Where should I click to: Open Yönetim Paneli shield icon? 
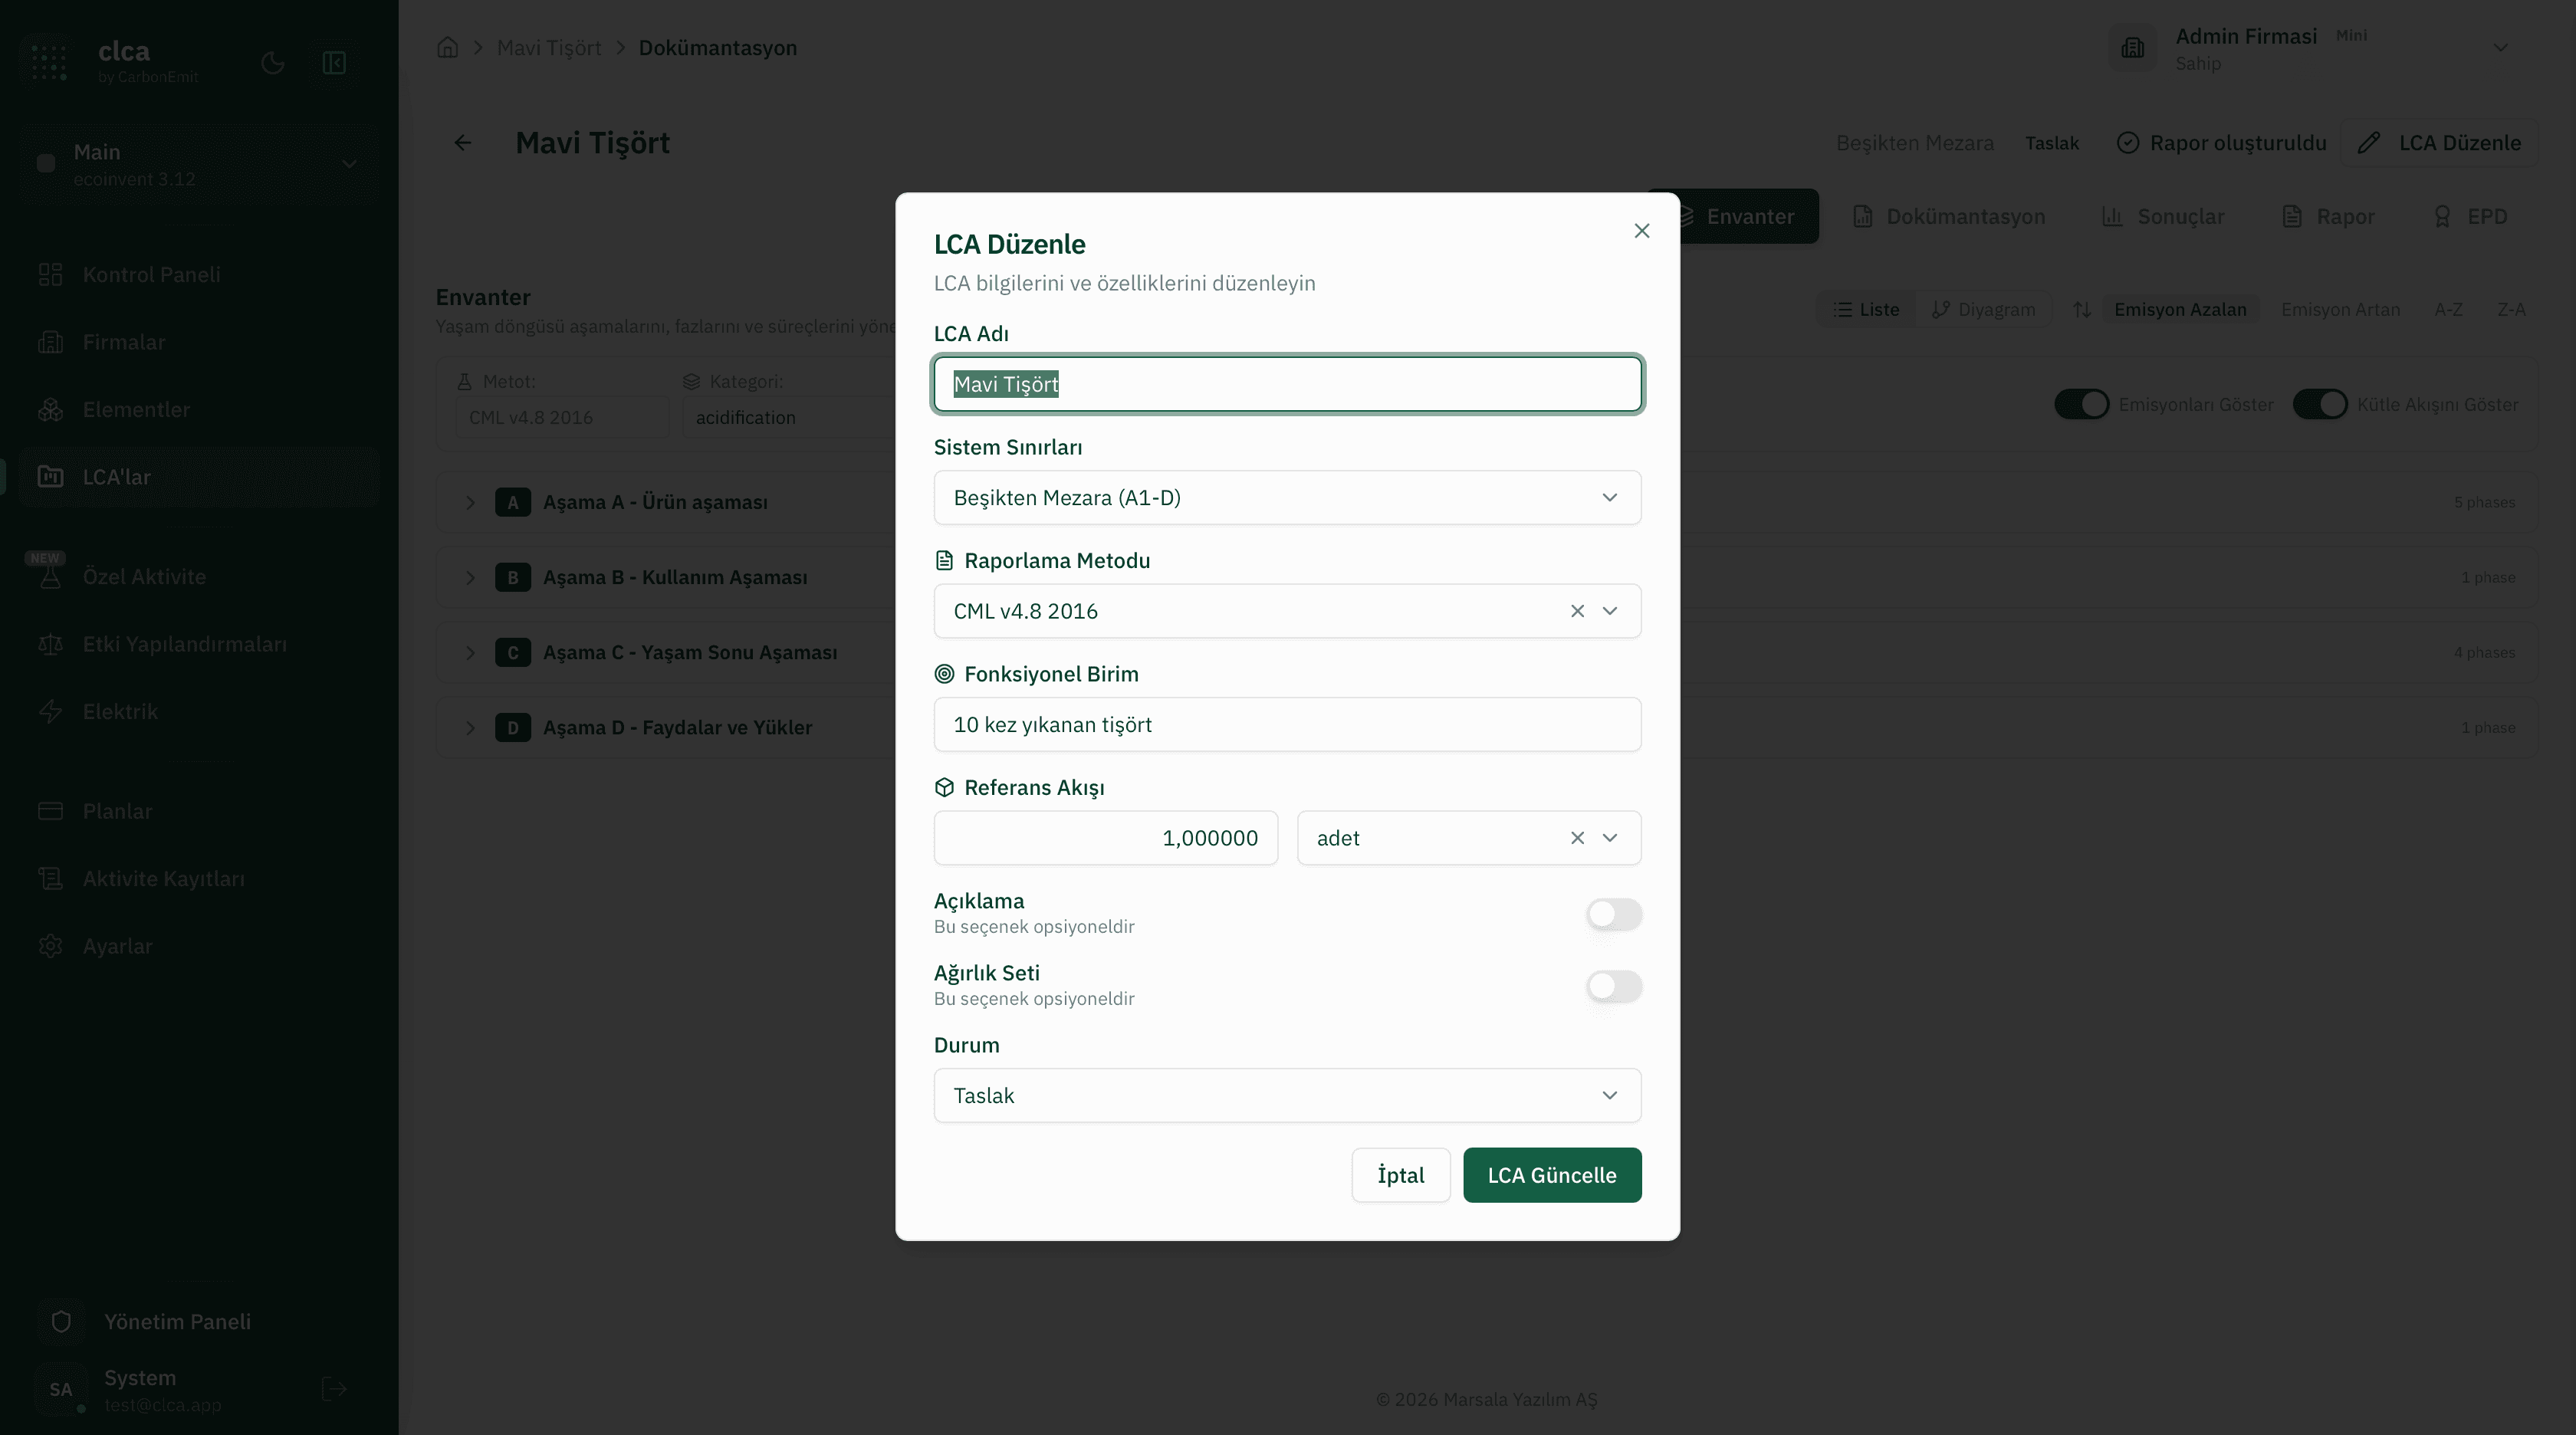click(x=61, y=1321)
